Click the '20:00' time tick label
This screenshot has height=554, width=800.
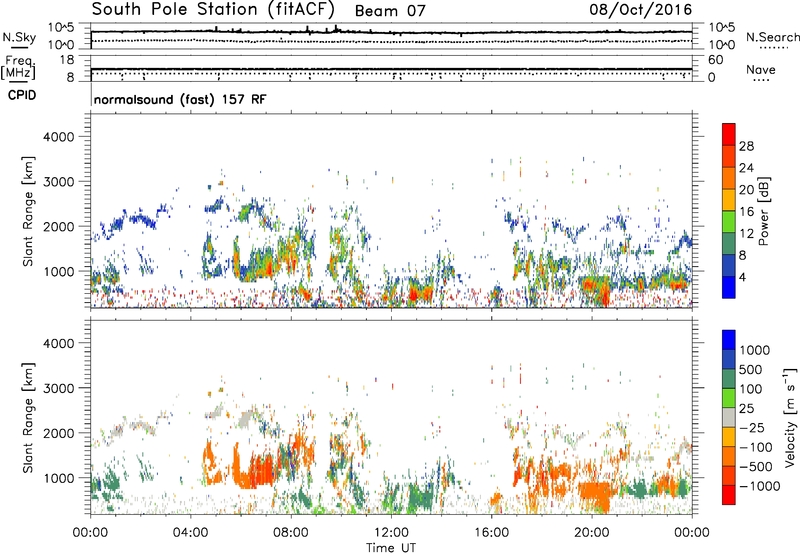coord(592,533)
